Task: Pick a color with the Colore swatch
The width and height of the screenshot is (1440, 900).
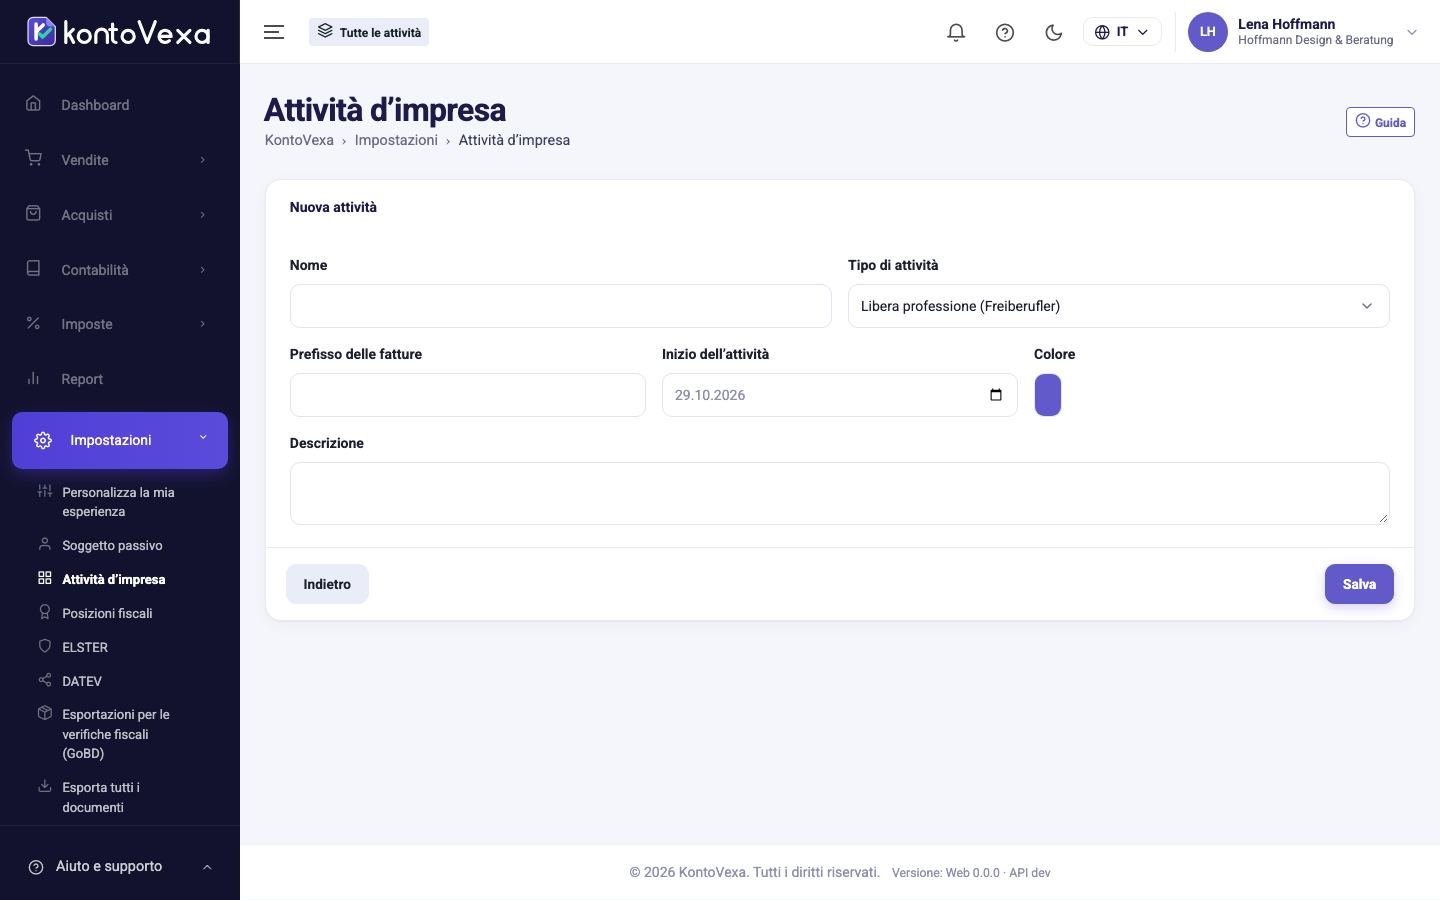Action: (1047, 395)
